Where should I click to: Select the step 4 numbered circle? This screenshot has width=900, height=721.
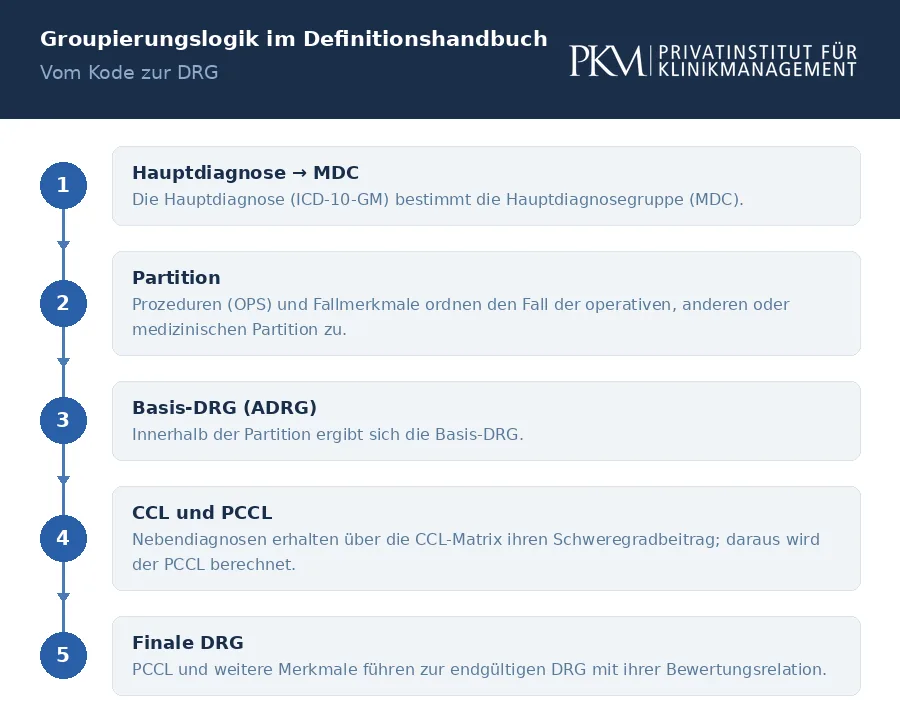[63, 538]
